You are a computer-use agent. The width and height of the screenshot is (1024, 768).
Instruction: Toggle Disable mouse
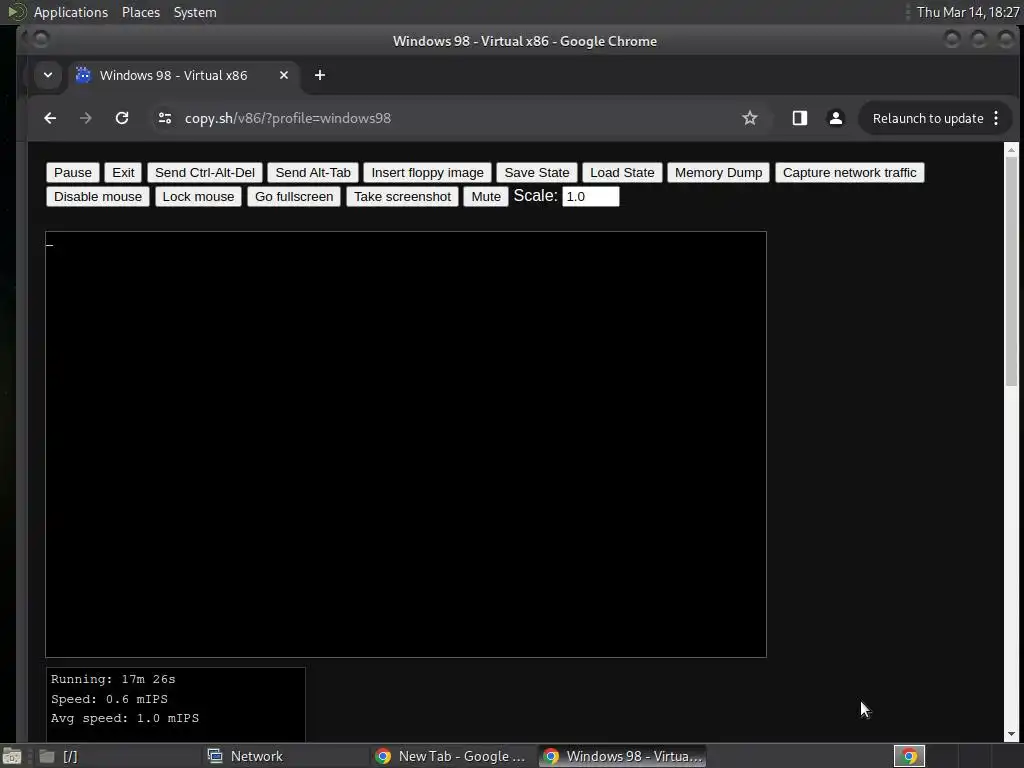(x=98, y=197)
